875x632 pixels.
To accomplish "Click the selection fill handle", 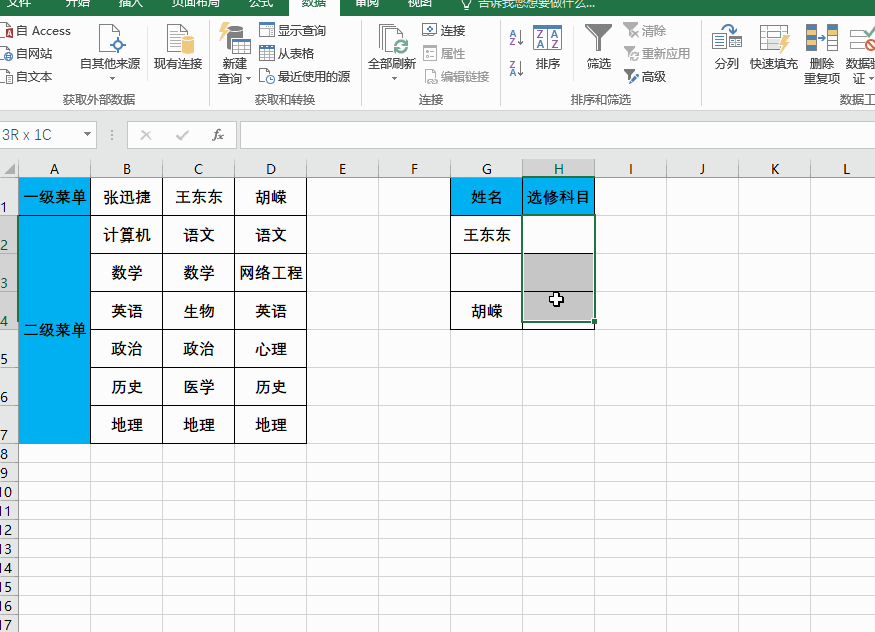I will coord(594,321).
